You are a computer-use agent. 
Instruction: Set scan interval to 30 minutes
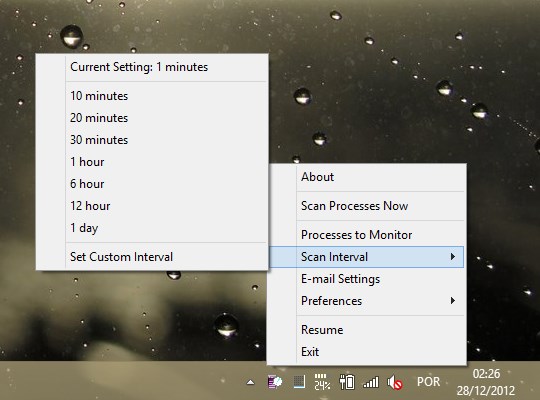point(152,140)
